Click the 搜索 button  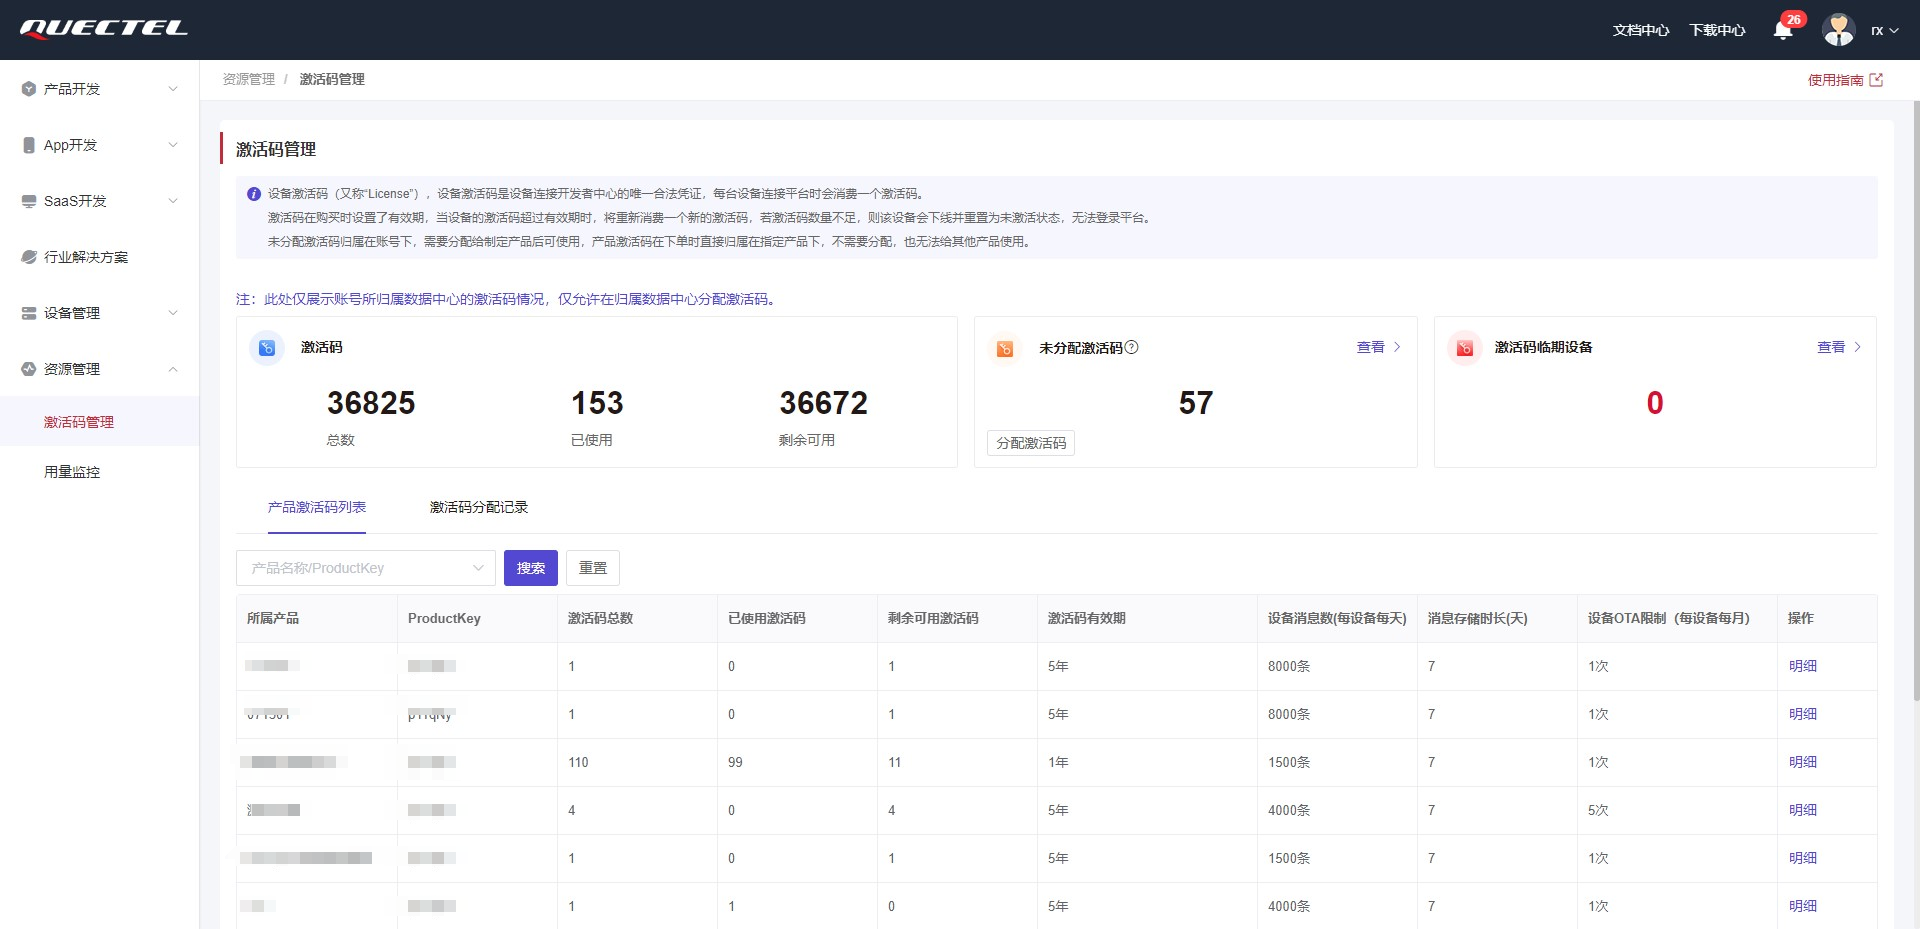tap(531, 568)
